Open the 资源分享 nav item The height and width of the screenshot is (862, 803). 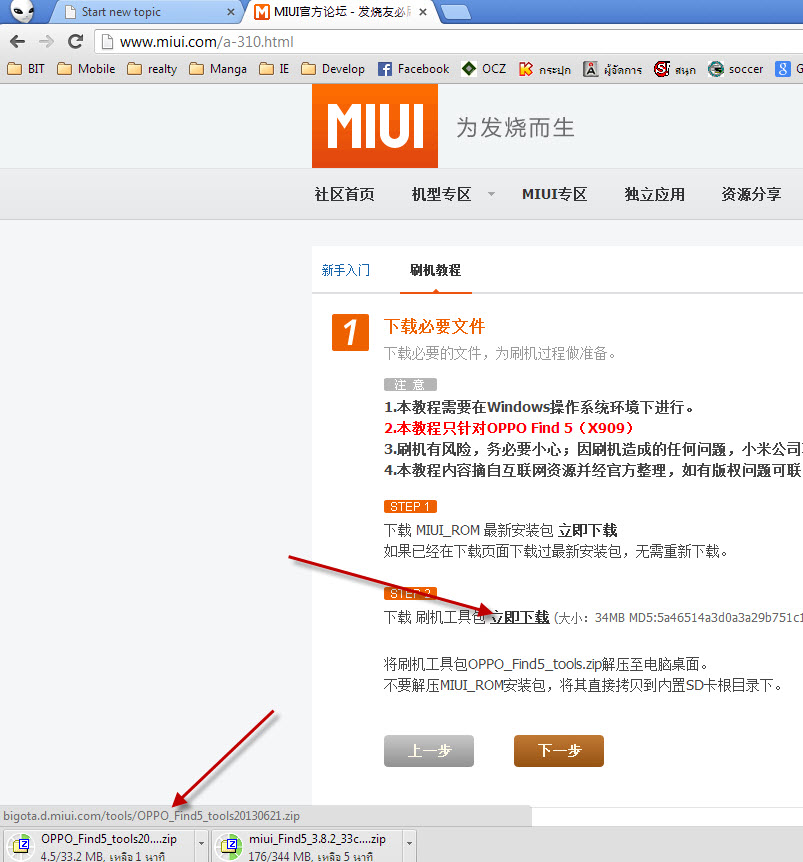pos(751,194)
